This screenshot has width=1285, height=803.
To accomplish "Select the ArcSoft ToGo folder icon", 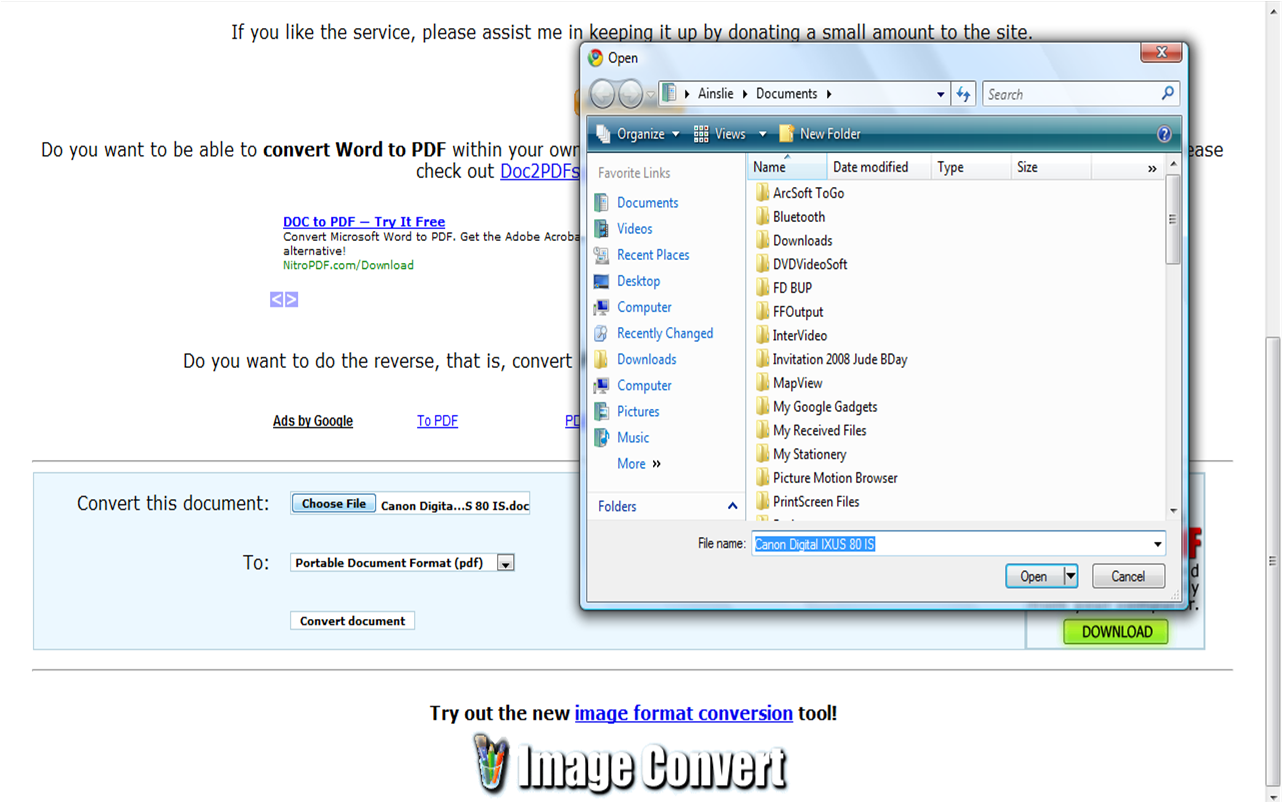I will (762, 193).
